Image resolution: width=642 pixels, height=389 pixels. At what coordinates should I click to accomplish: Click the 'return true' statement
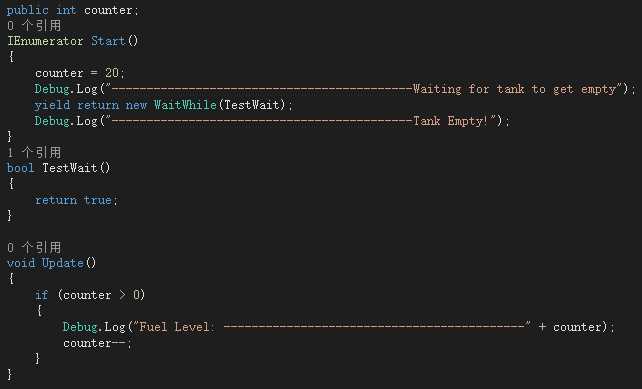tap(76, 200)
